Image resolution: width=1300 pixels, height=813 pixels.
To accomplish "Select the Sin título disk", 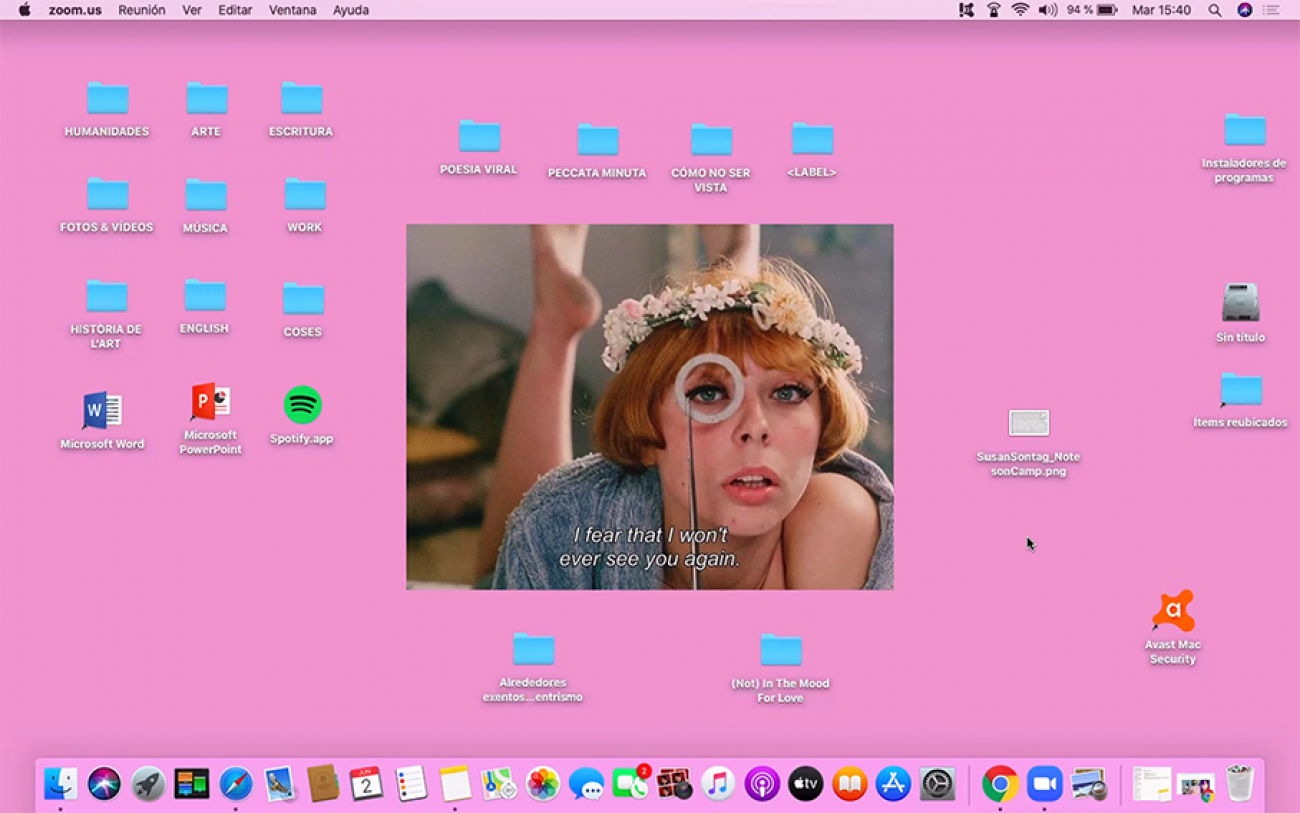I will [x=1240, y=312].
